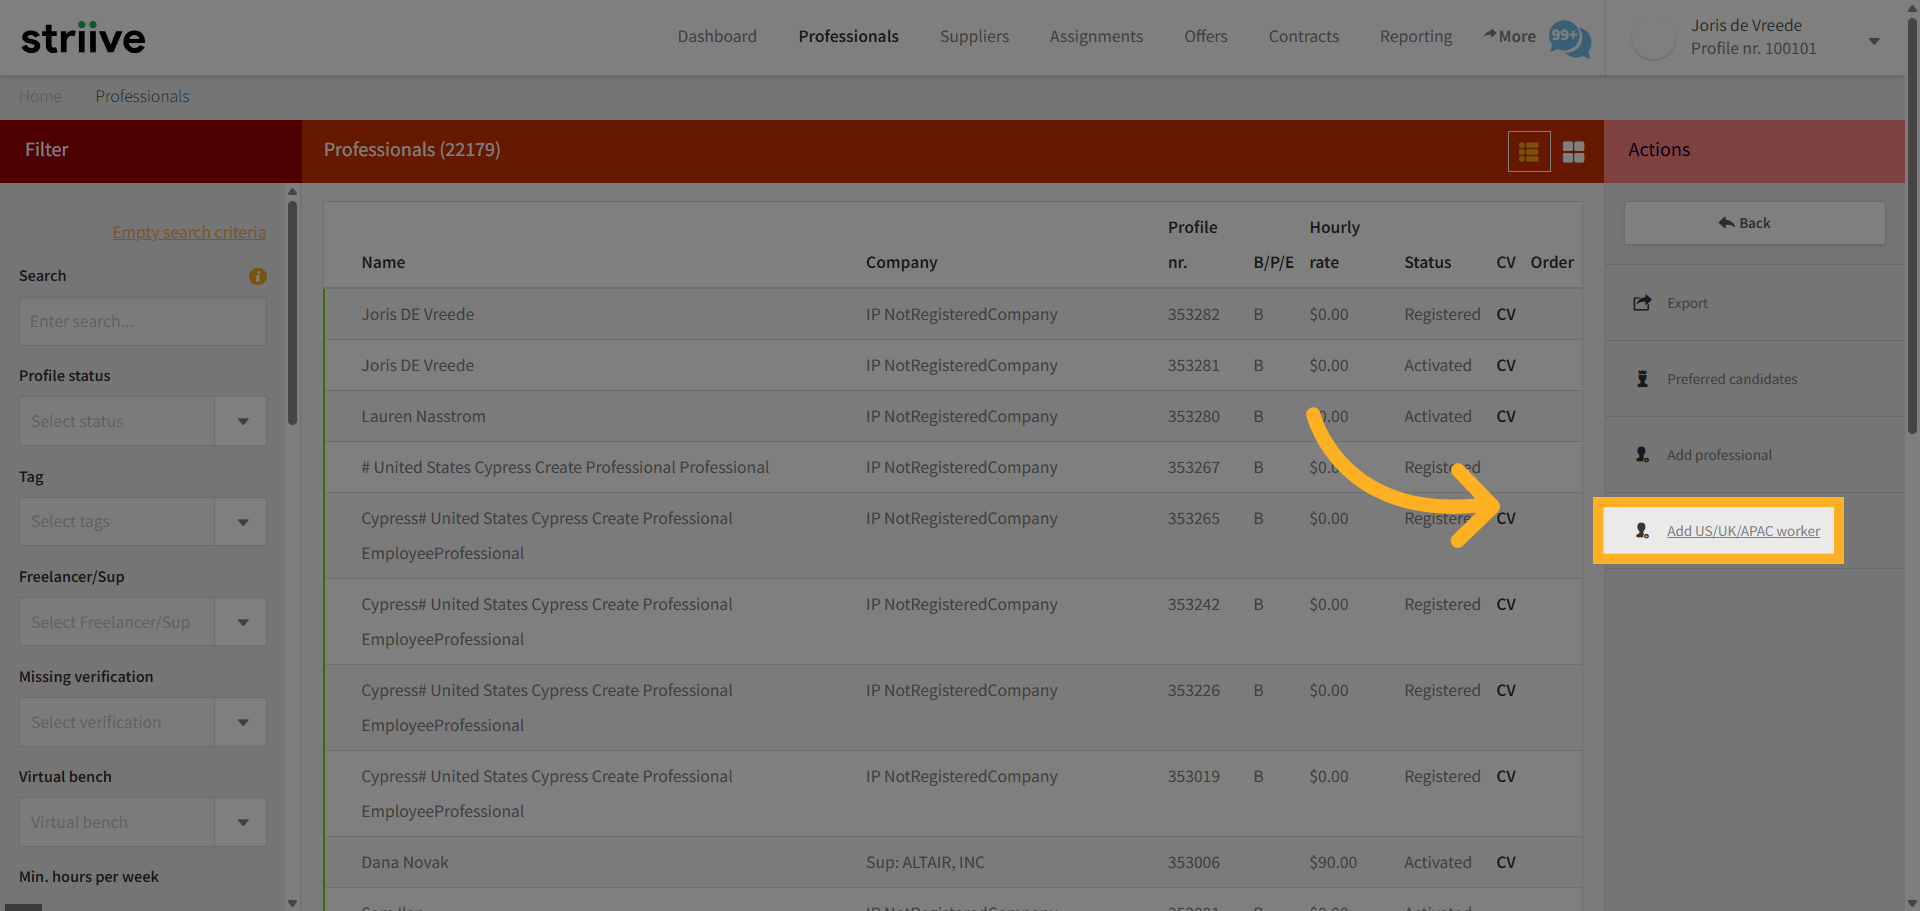Expand the Profile status dropdown

tap(240, 421)
